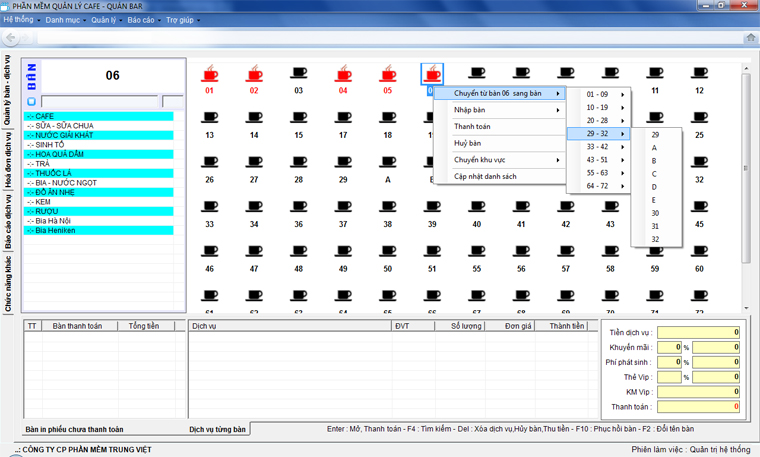
Task: Select occupied table 01 icon
Action: [209, 73]
